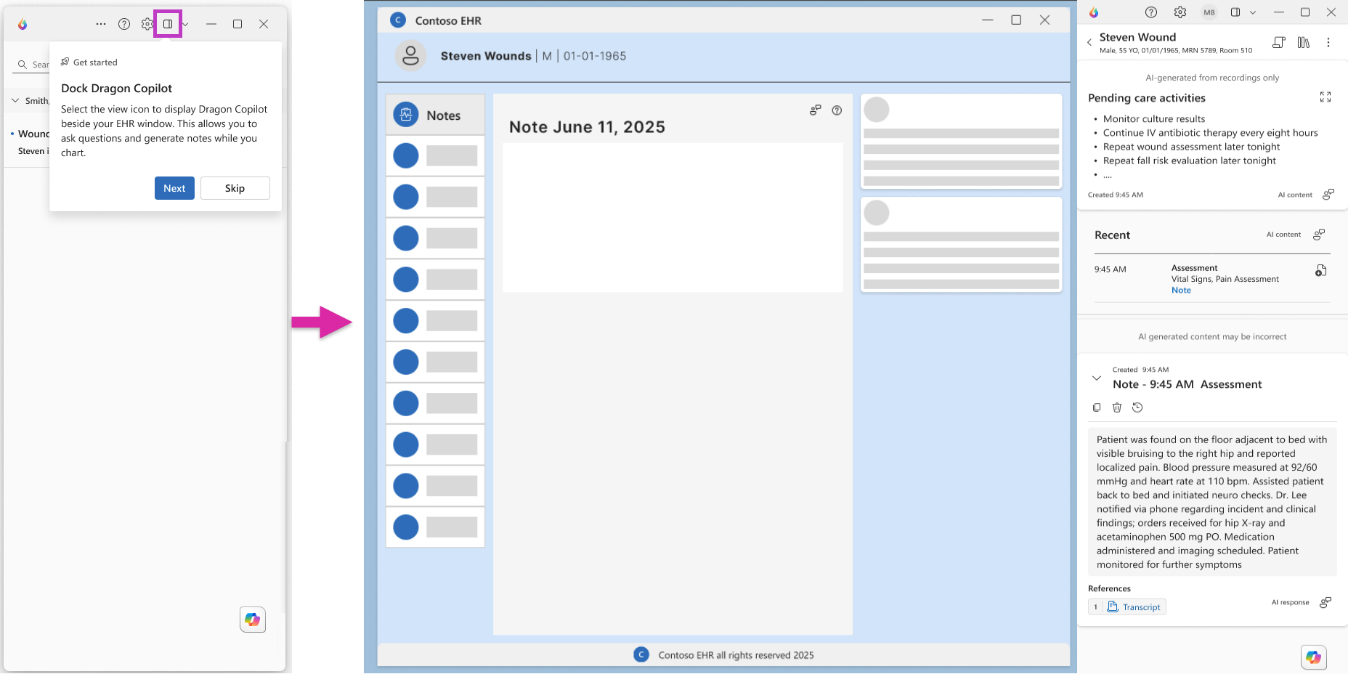Open the MB user profile menu

coord(1209,13)
